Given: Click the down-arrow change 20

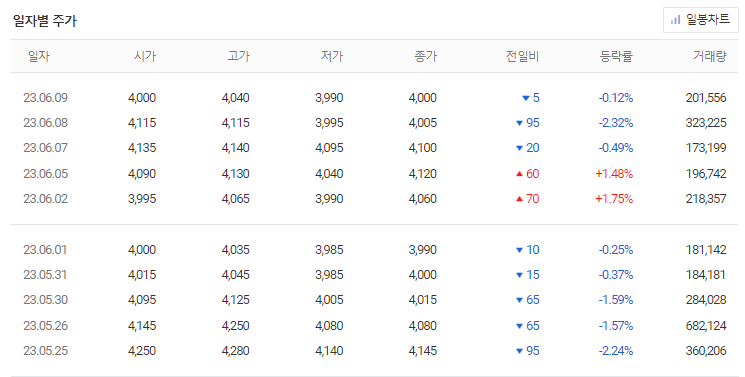Looking at the screenshot, I should click(x=528, y=148).
